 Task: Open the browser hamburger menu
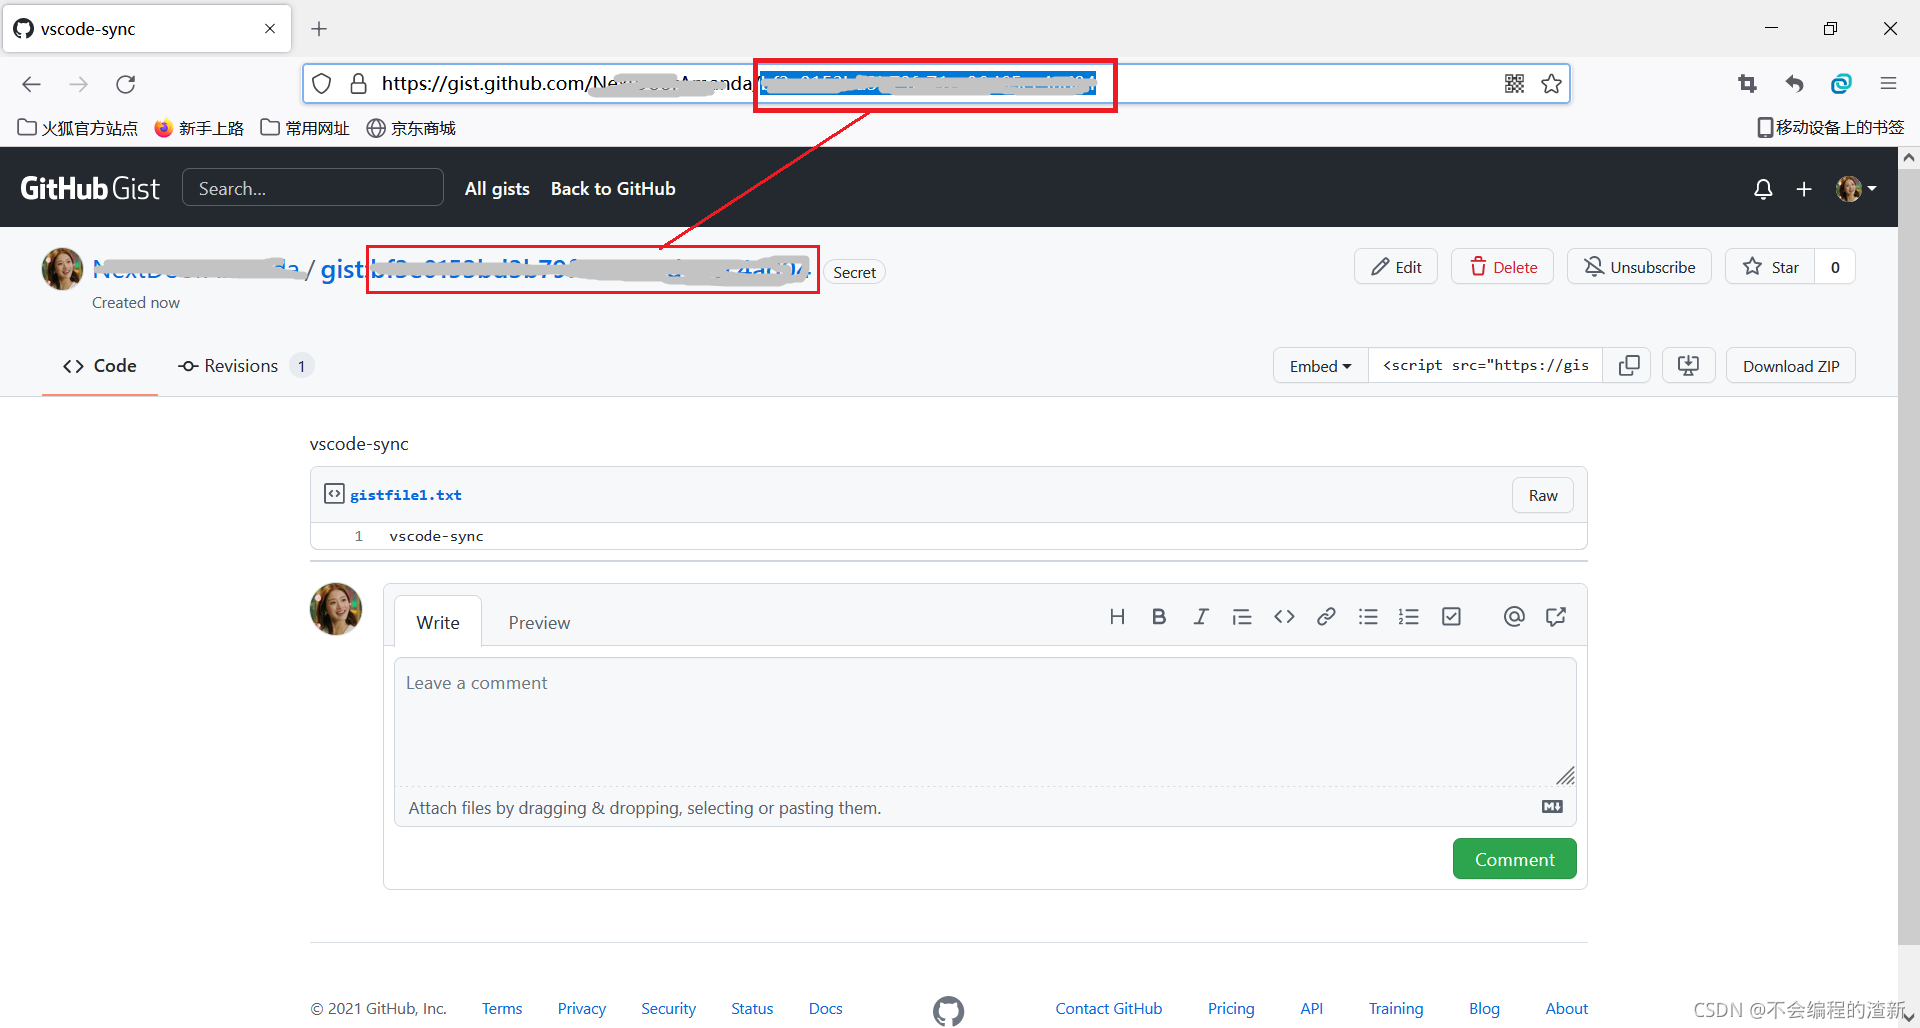tap(1888, 84)
